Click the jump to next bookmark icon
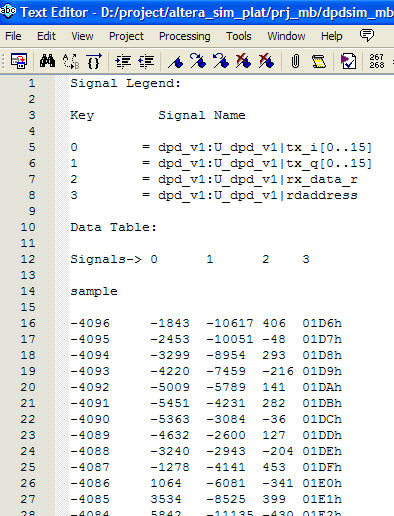Image resolution: width=394 pixels, height=516 pixels. click(198, 61)
